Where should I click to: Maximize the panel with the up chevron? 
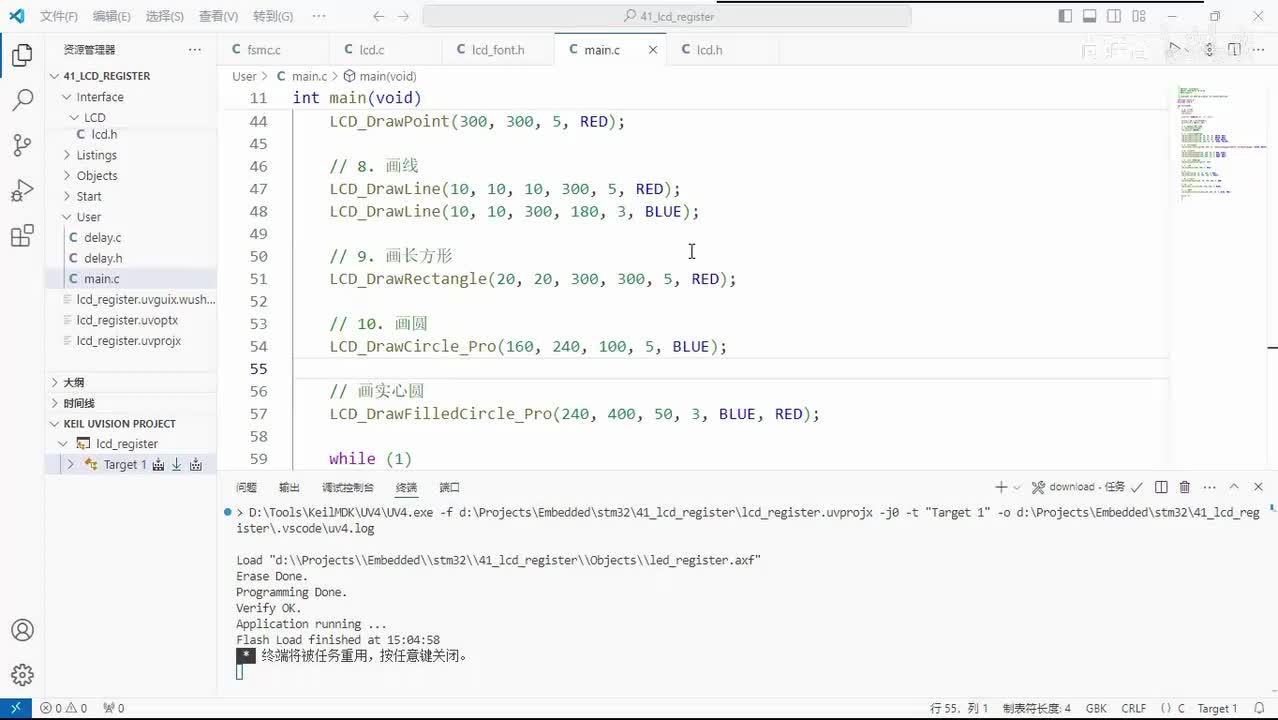tap(1233, 487)
